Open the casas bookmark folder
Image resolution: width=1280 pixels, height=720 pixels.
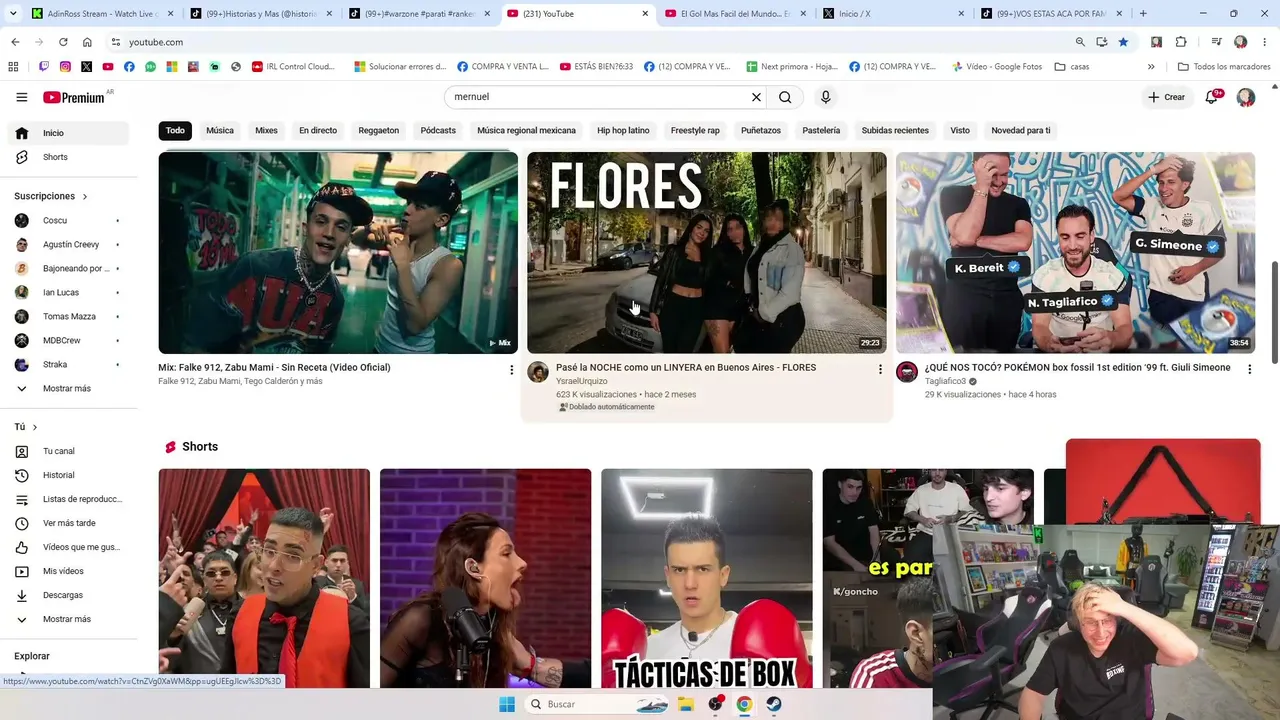[x=1072, y=67]
